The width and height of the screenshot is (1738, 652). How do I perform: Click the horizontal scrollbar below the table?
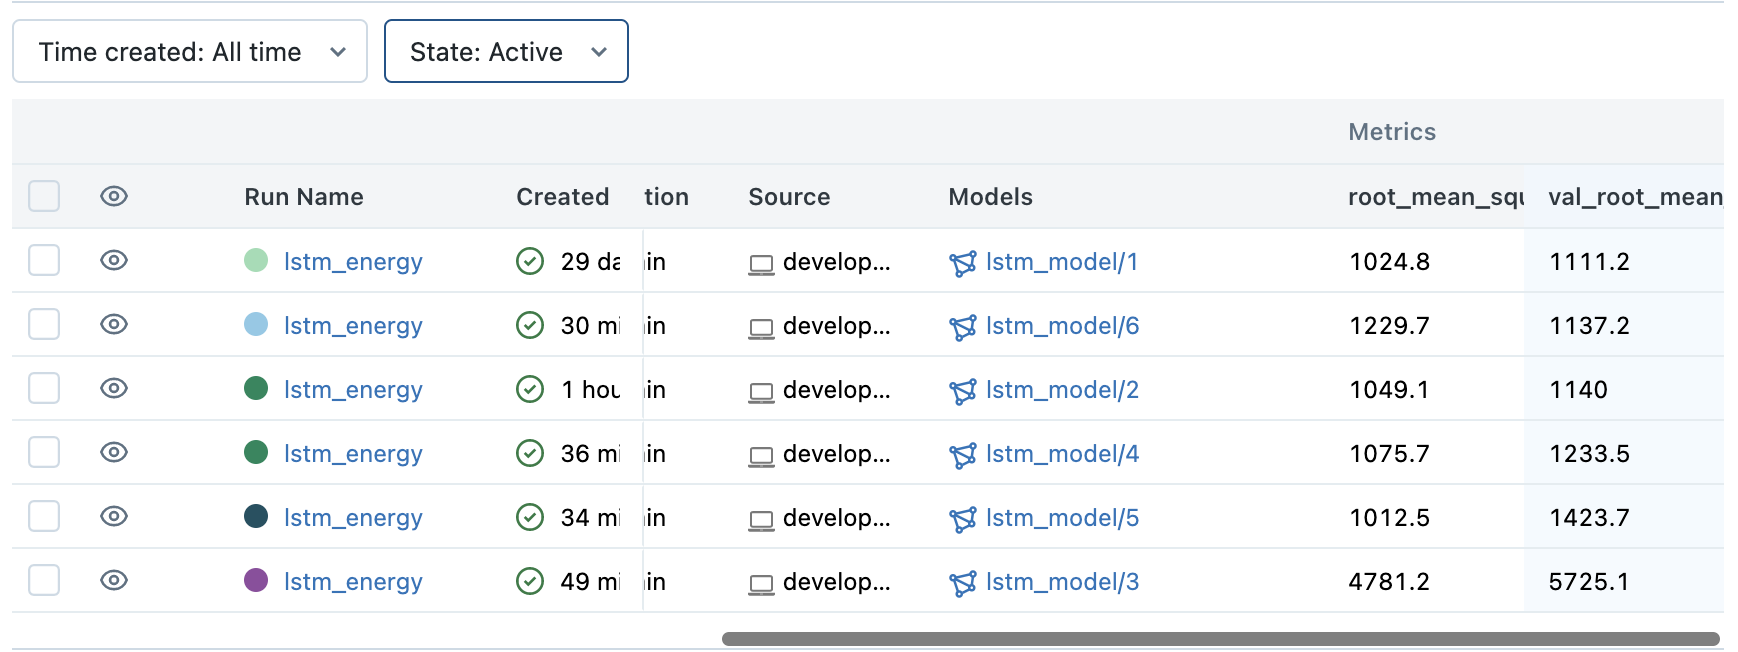click(x=1220, y=639)
